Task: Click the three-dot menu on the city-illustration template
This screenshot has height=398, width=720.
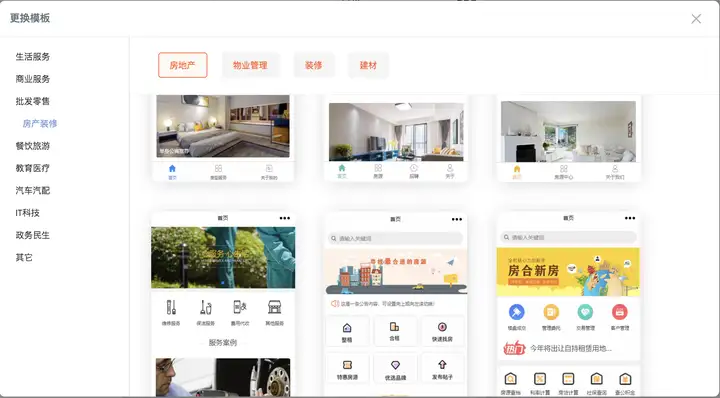Action: point(457,219)
